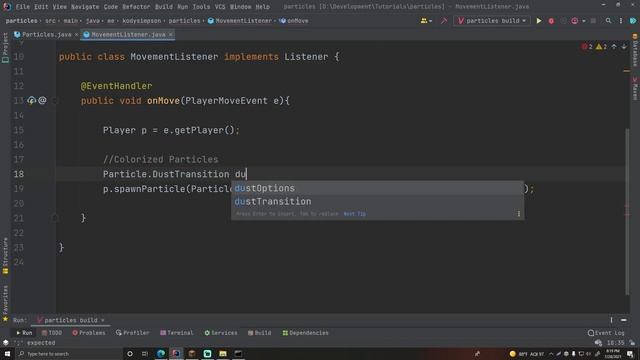Click the Next Tip link in popup
This screenshot has width=640, height=360.
354,214
